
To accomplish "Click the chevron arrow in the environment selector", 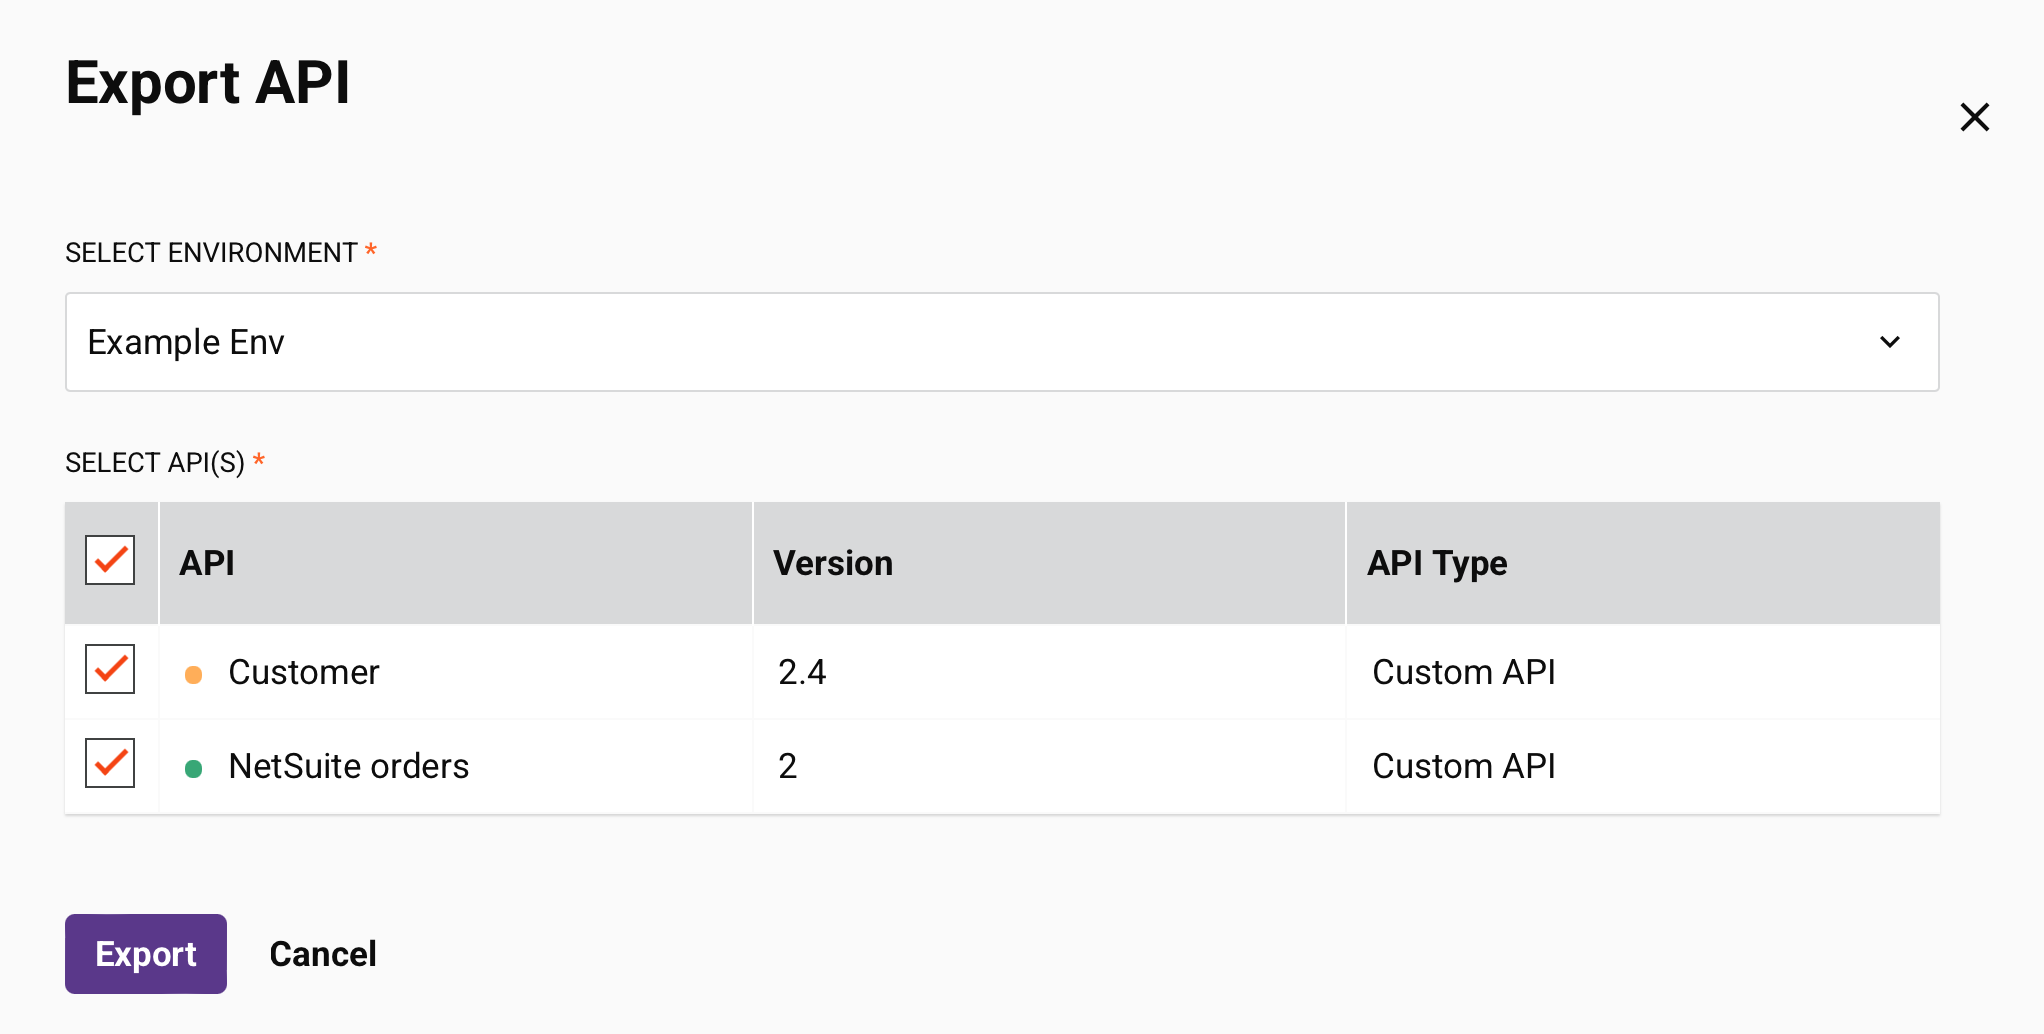I will 1890,342.
